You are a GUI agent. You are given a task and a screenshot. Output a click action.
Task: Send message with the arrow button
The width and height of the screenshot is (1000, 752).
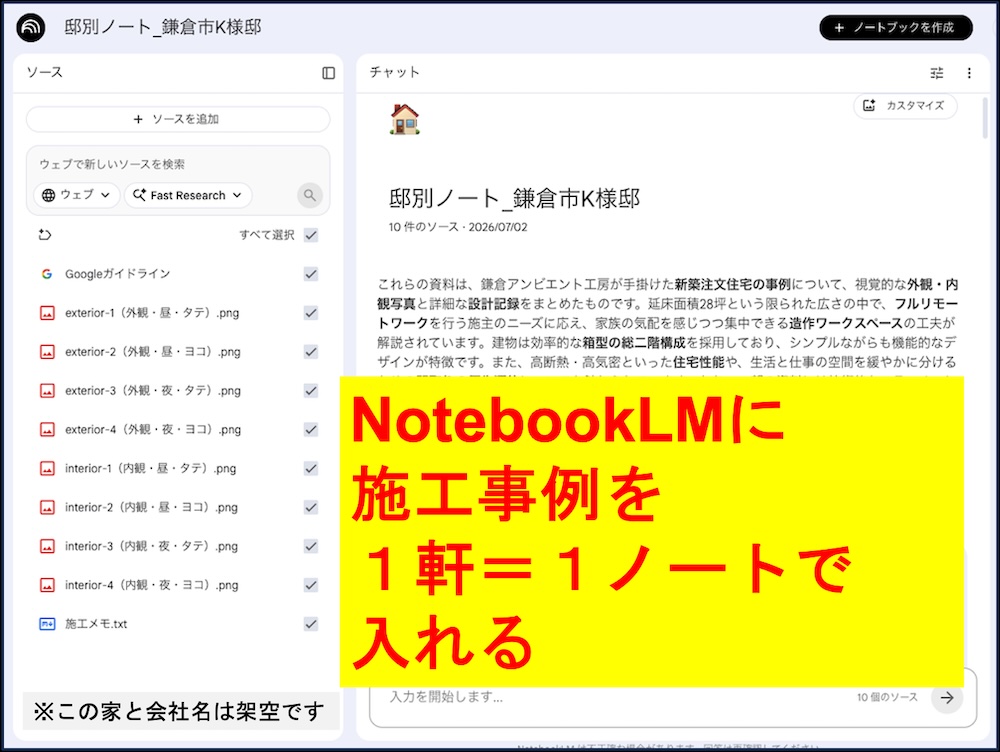pos(947,697)
